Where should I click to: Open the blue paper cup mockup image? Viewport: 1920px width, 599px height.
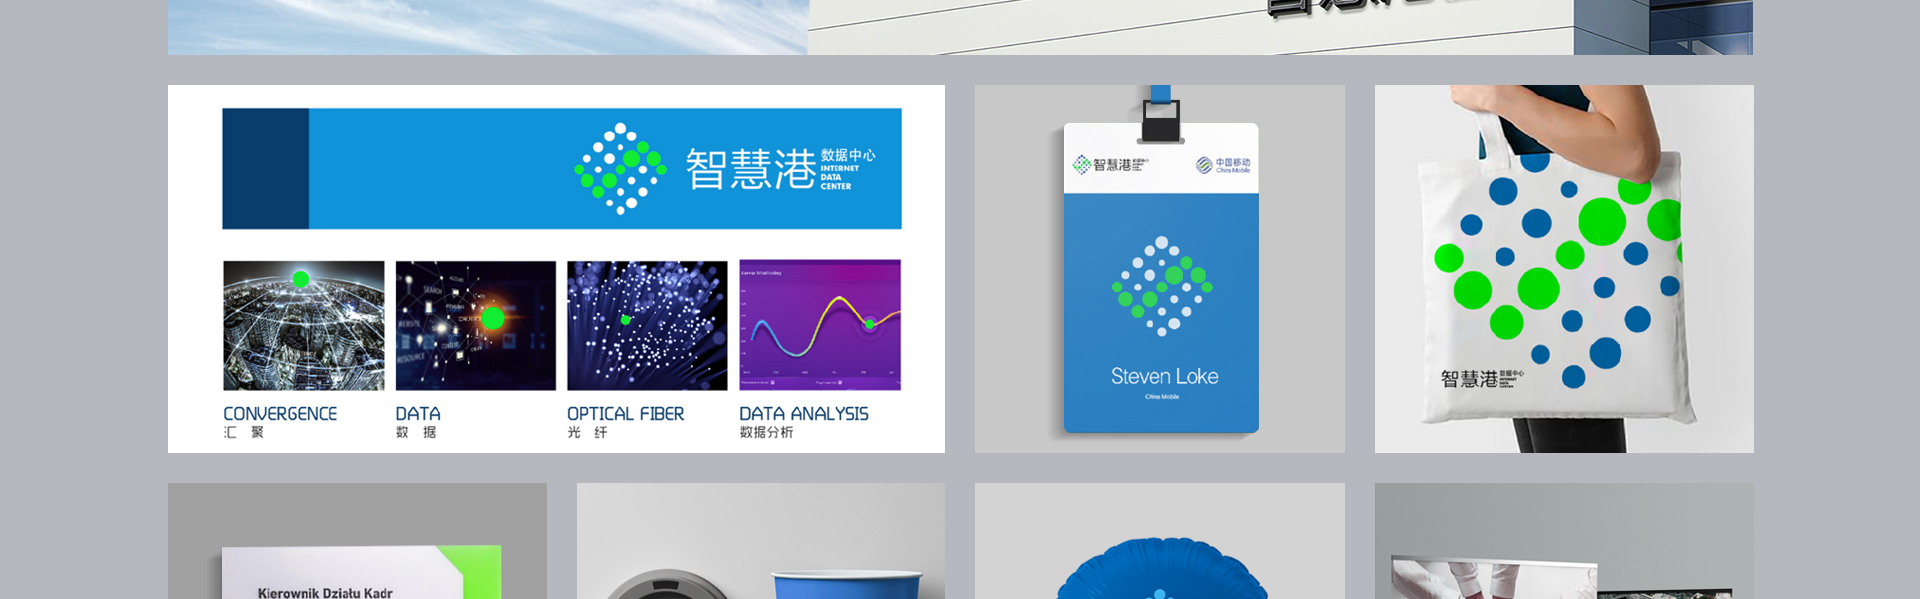pyautogui.click(x=761, y=541)
